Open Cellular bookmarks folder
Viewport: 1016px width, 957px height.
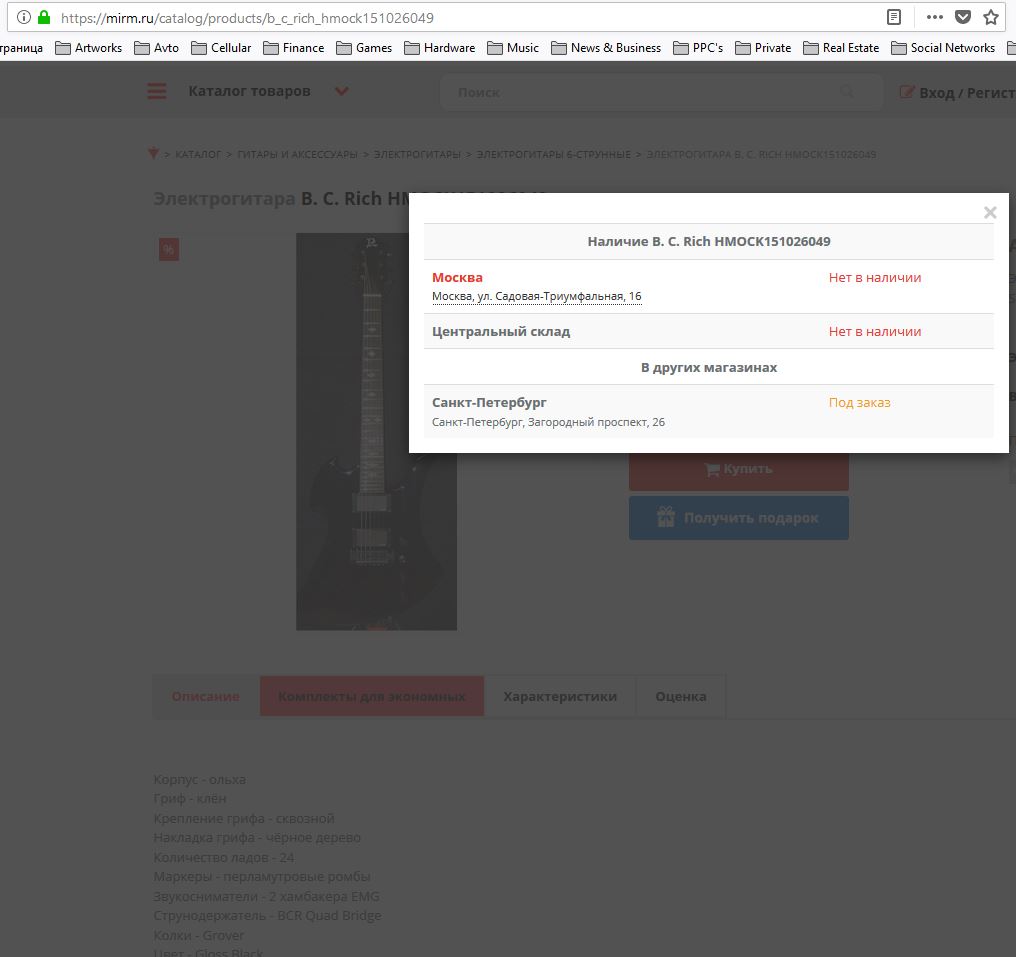click(x=221, y=48)
